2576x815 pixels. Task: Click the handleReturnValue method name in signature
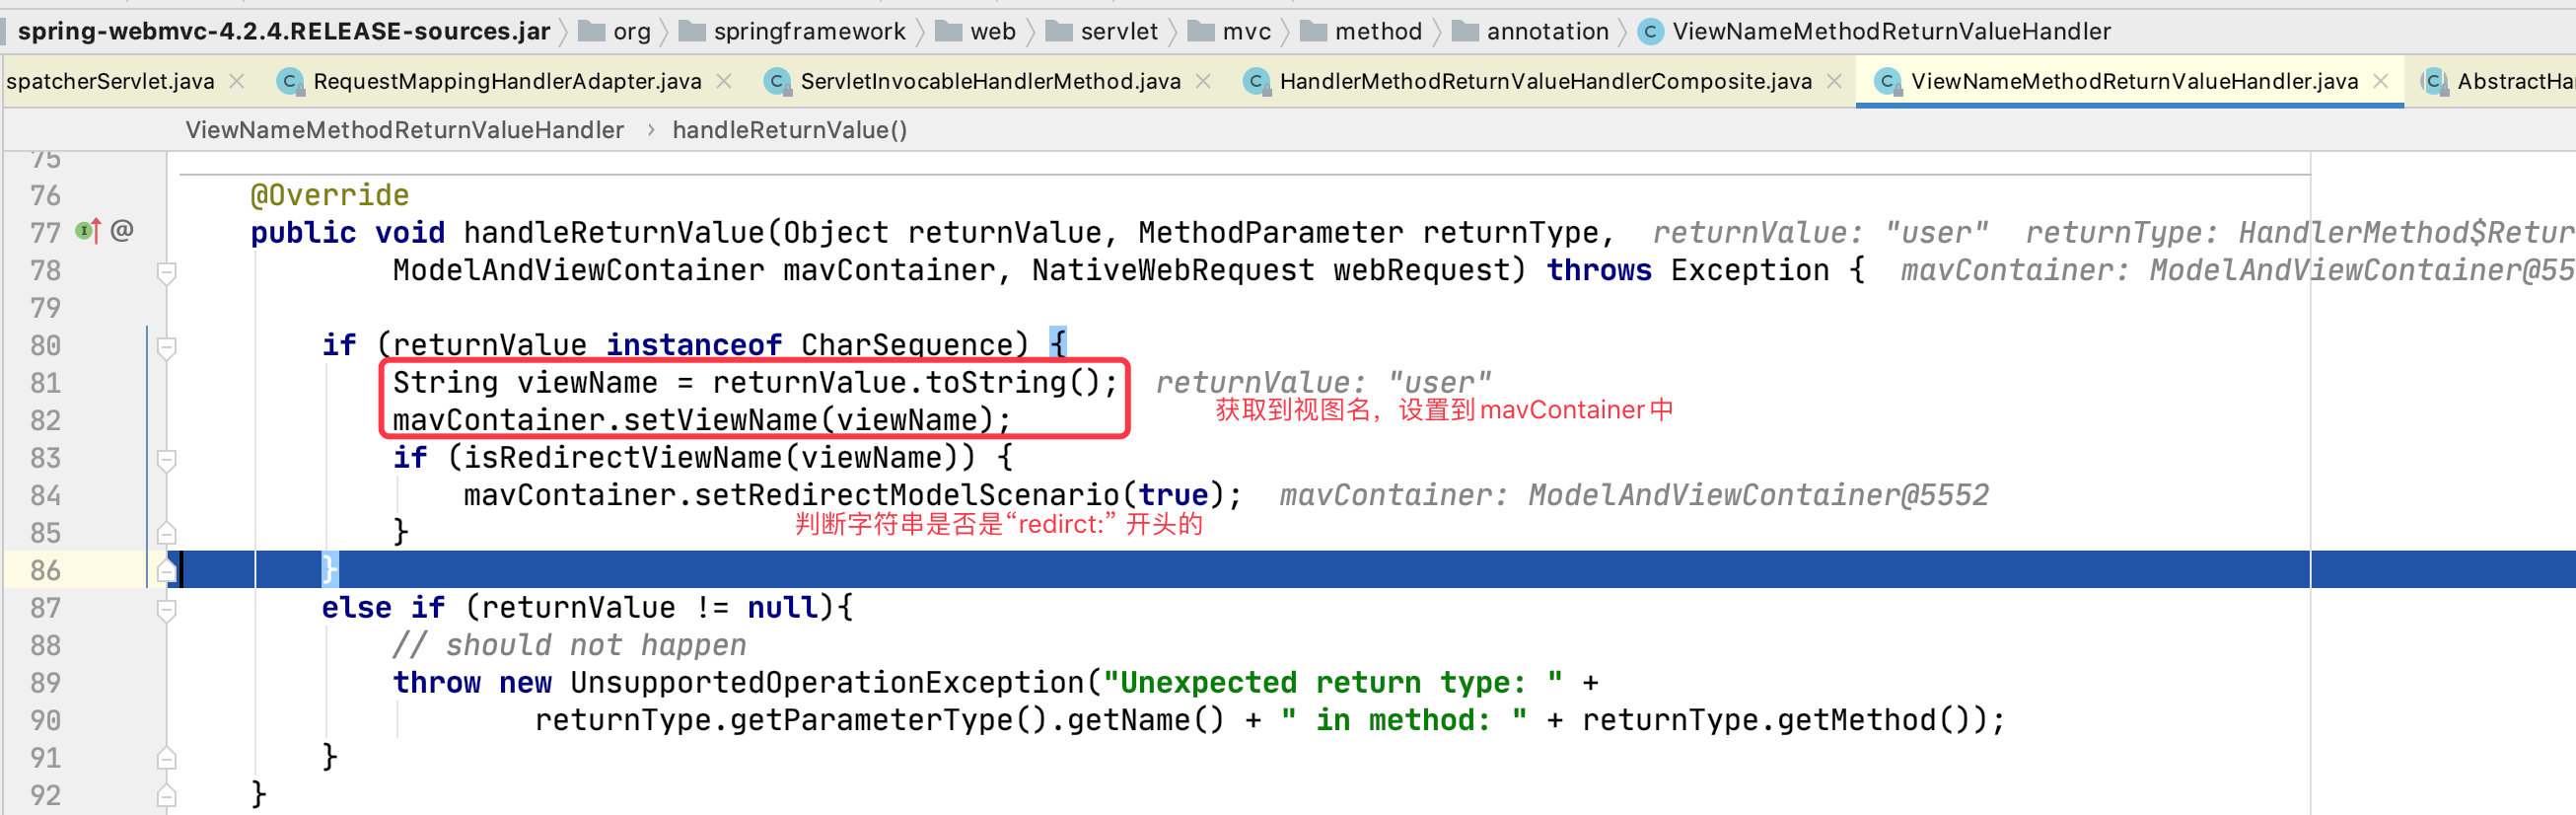point(614,233)
